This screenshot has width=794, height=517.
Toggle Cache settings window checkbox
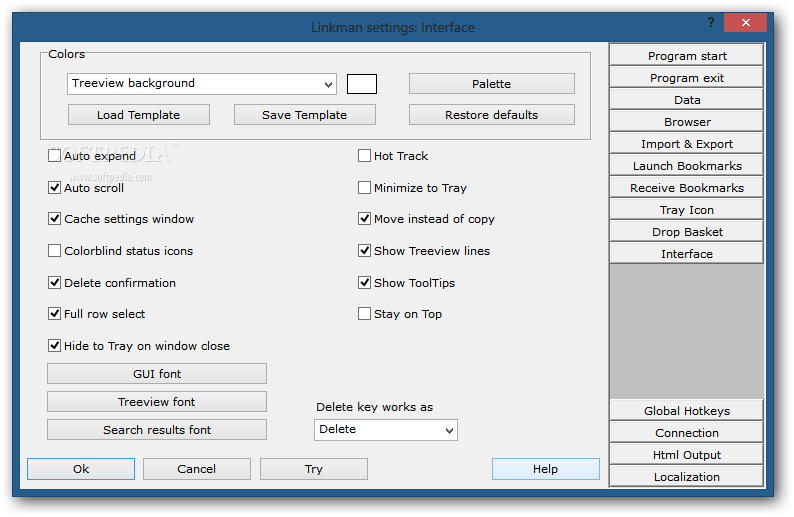54,219
